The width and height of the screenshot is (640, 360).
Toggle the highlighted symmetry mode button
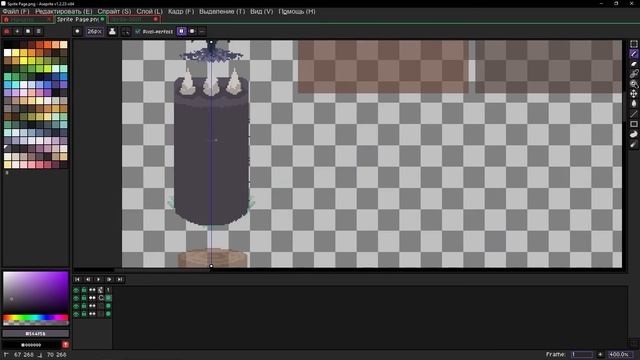[181, 31]
